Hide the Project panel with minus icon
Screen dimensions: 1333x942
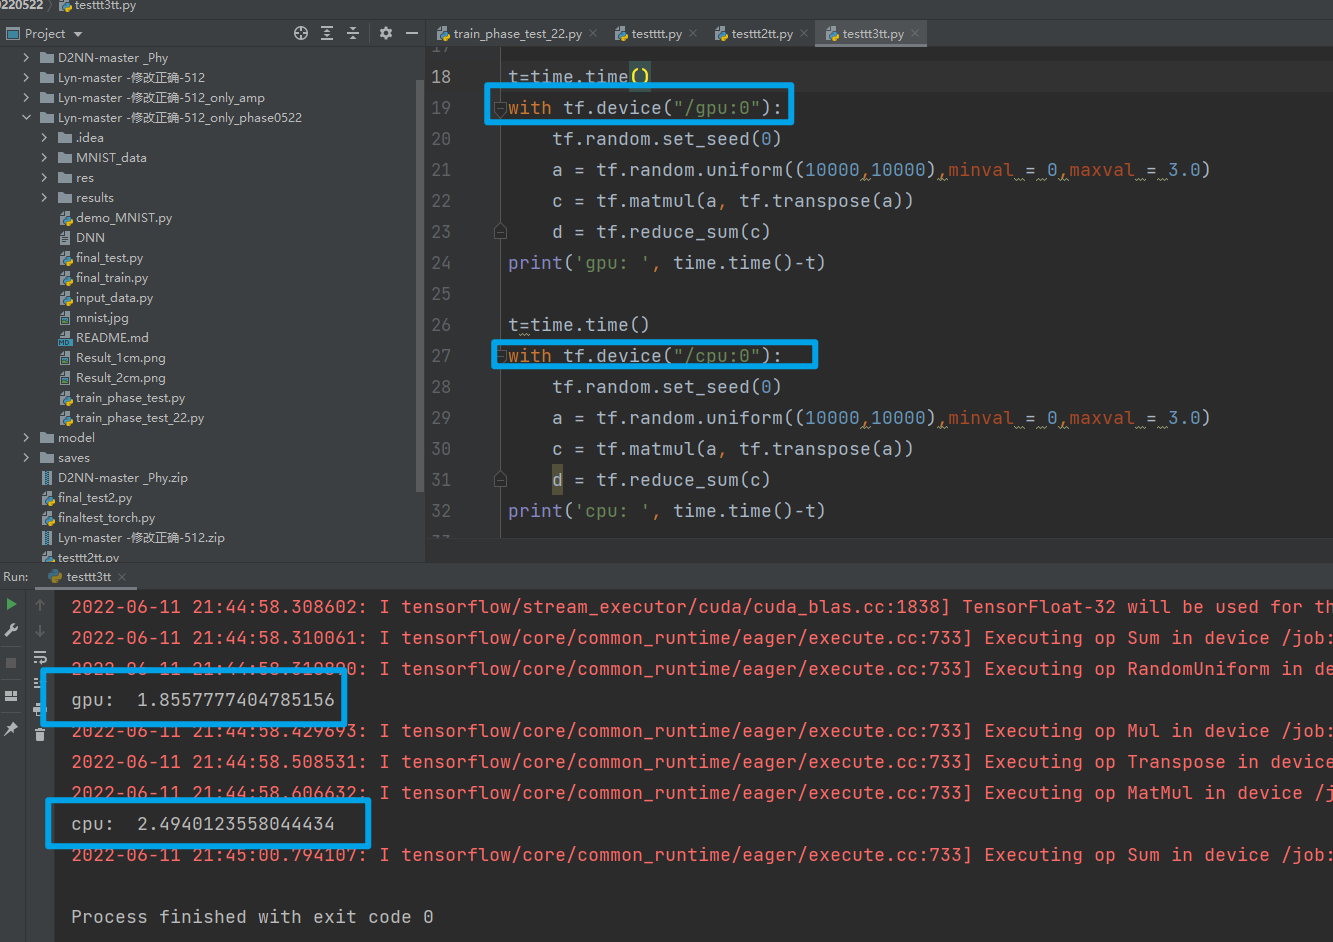coord(412,33)
